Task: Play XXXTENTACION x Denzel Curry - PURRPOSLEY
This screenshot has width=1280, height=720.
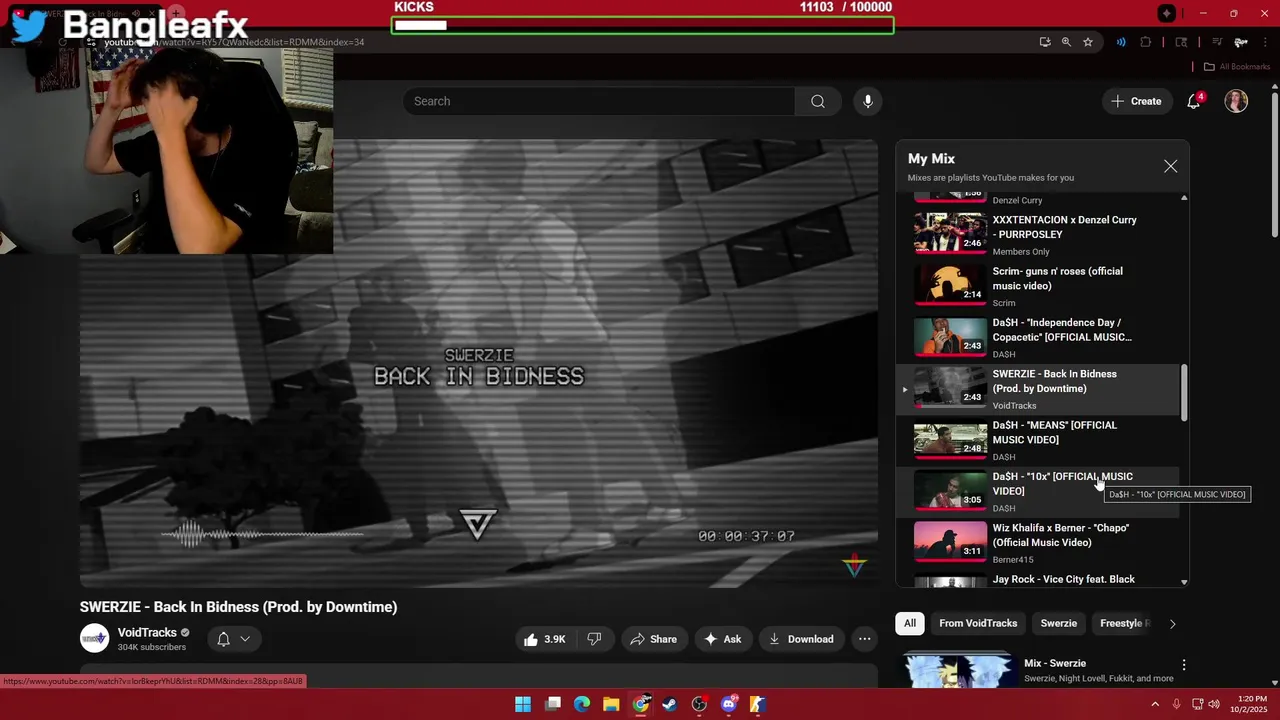Action: click(x=1040, y=235)
